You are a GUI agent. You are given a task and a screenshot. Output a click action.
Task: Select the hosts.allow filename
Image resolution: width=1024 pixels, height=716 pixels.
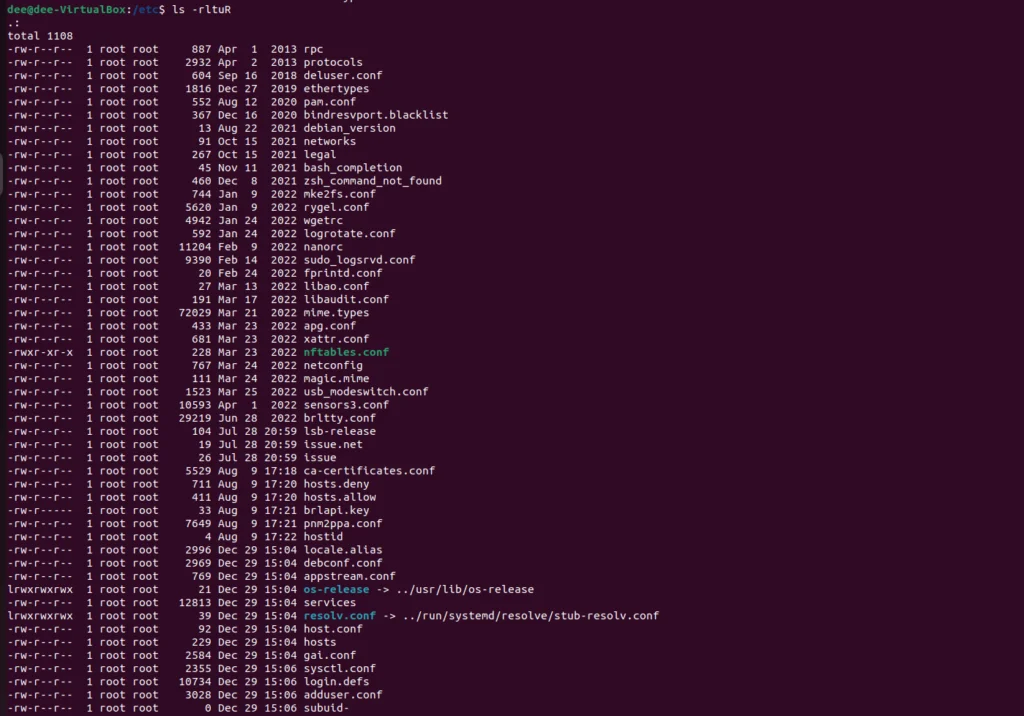tap(340, 497)
